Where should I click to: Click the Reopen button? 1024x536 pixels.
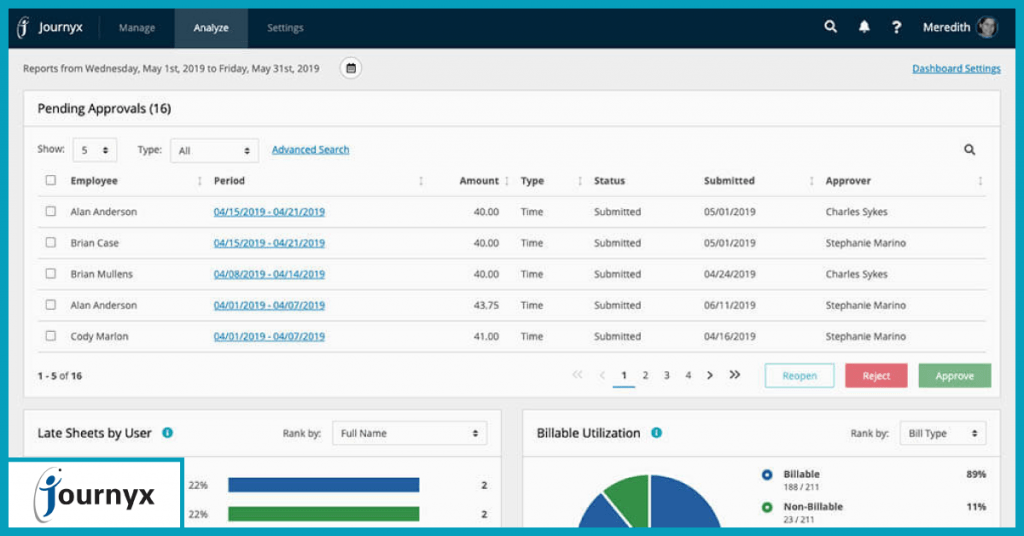click(799, 375)
